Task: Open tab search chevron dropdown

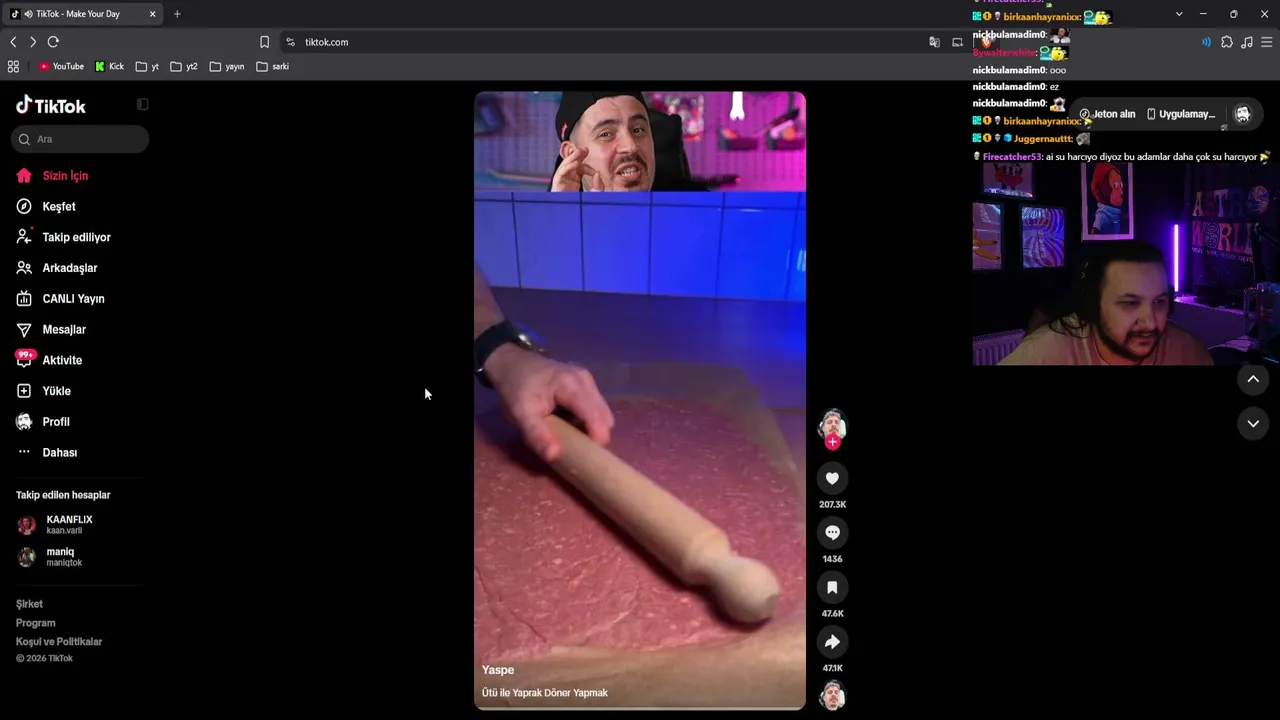Action: pos(1179,14)
